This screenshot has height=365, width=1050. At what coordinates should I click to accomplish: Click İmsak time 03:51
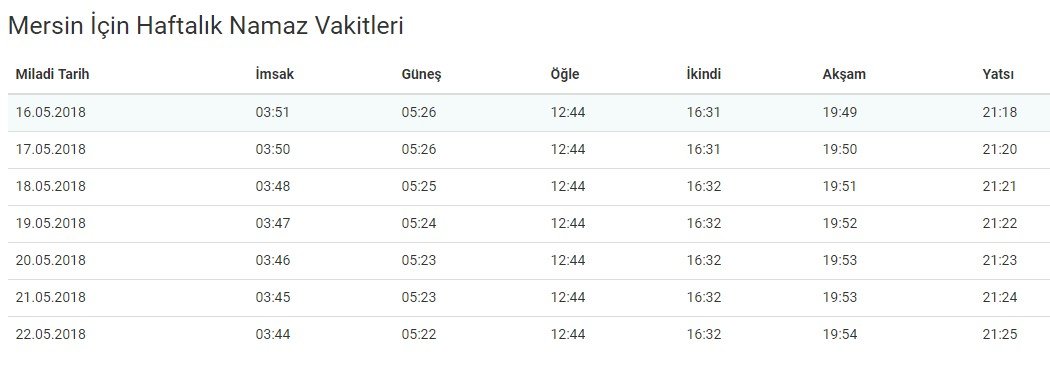coord(273,113)
